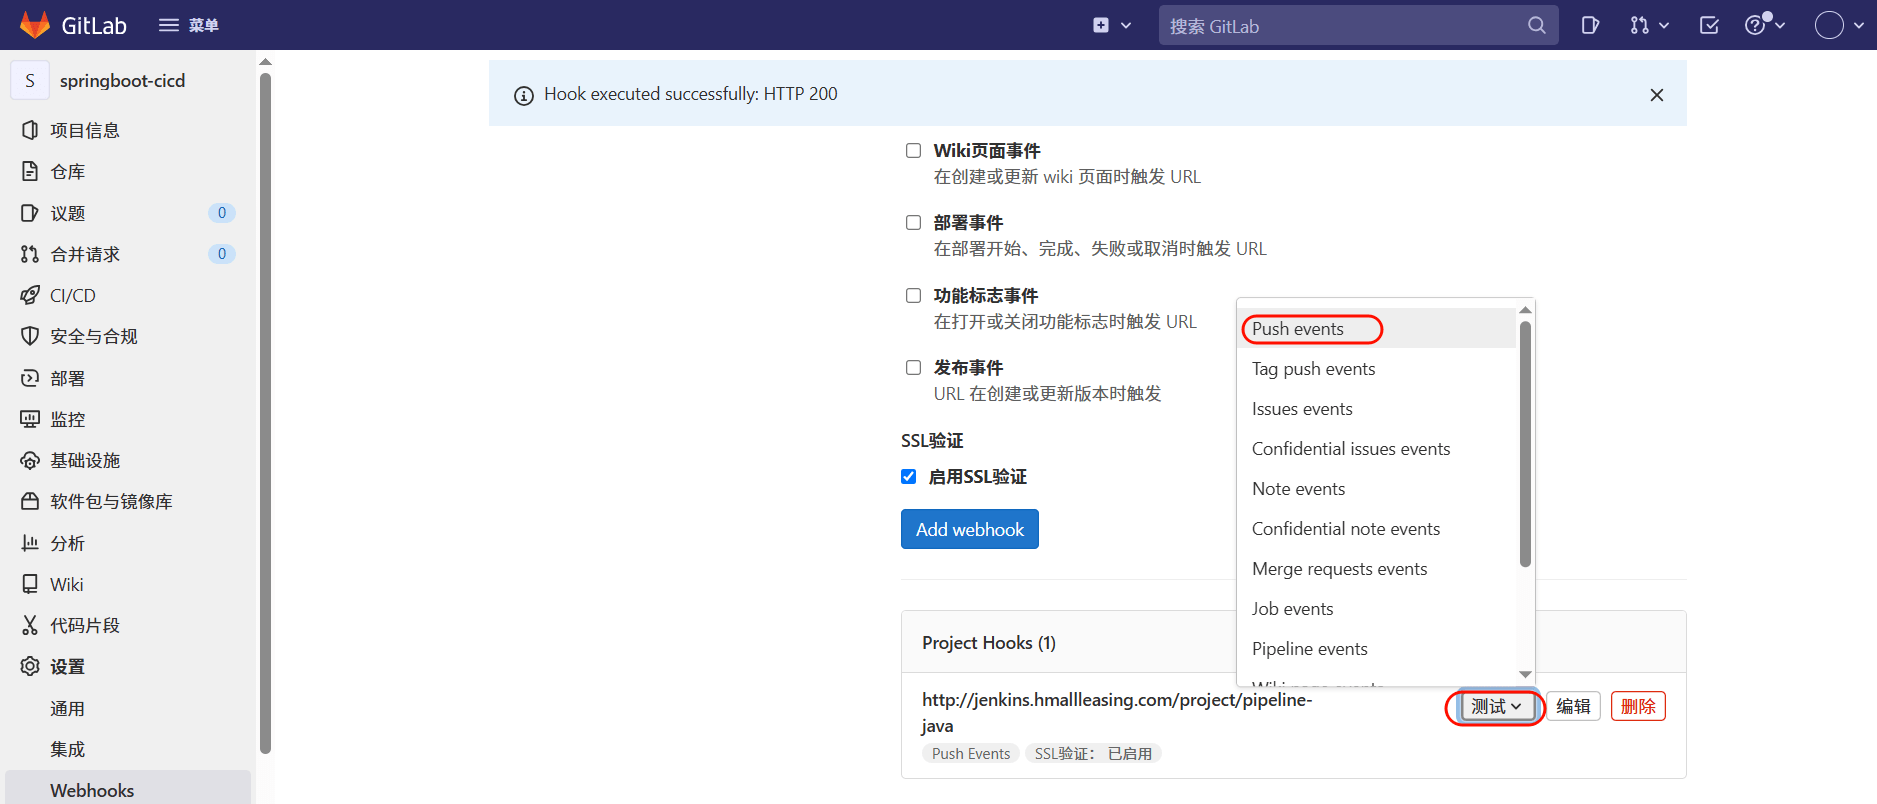The image size is (1877, 804).
Task: Enable the Wiki页面事件 checkbox
Action: 913,151
